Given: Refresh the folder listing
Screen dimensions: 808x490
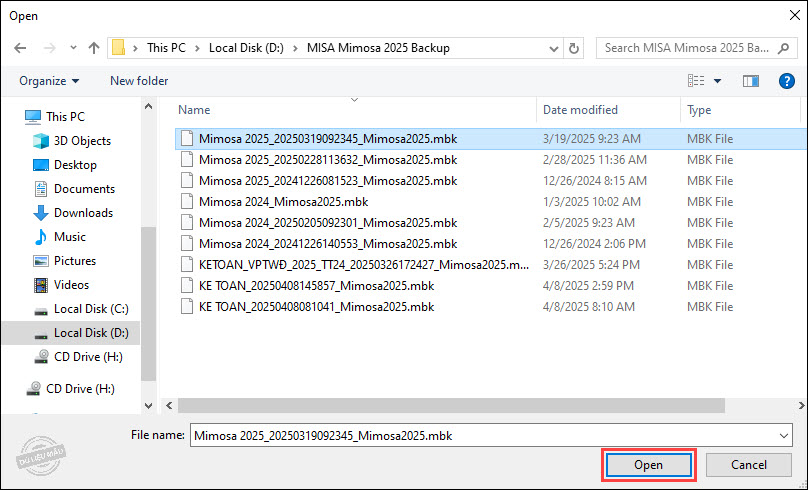Looking at the screenshot, I should [574, 48].
